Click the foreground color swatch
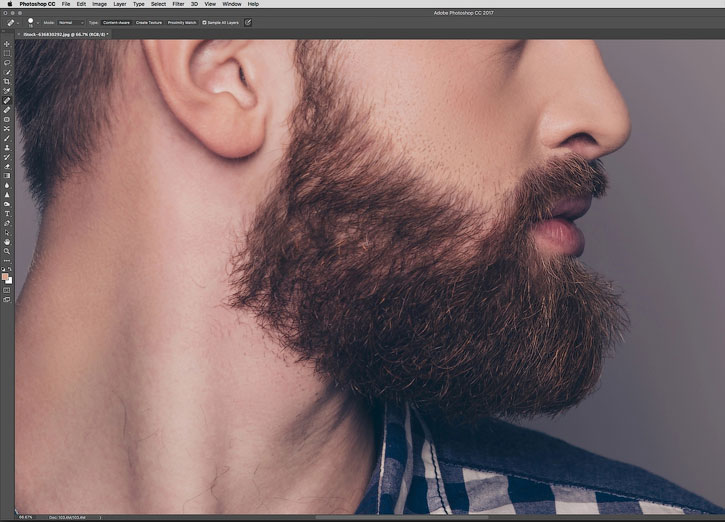 (5, 276)
